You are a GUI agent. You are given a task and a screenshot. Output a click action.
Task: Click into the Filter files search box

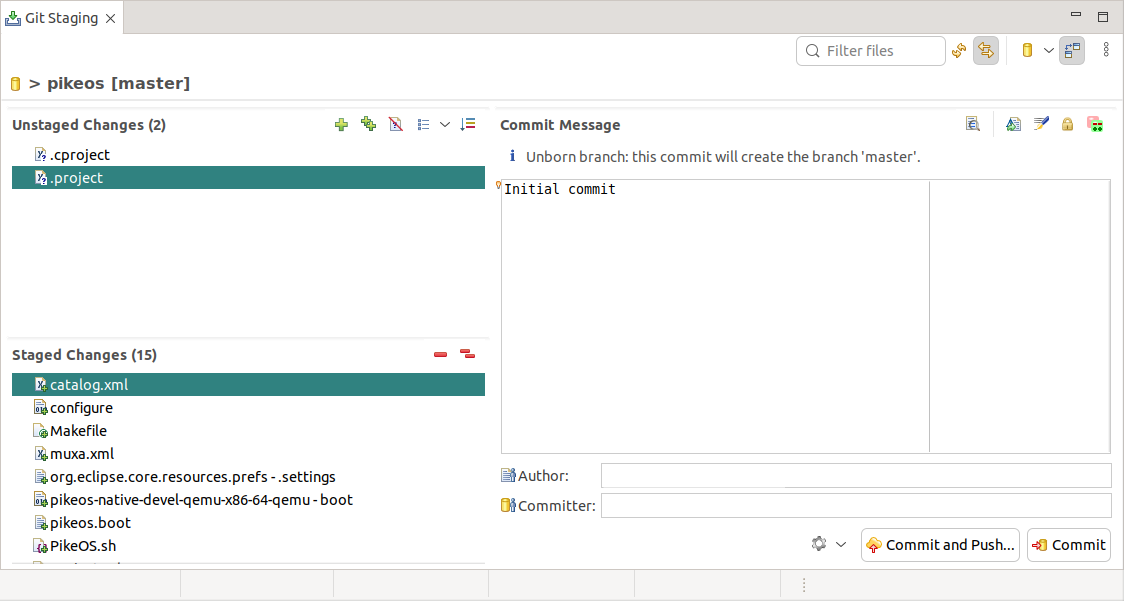[x=880, y=51]
